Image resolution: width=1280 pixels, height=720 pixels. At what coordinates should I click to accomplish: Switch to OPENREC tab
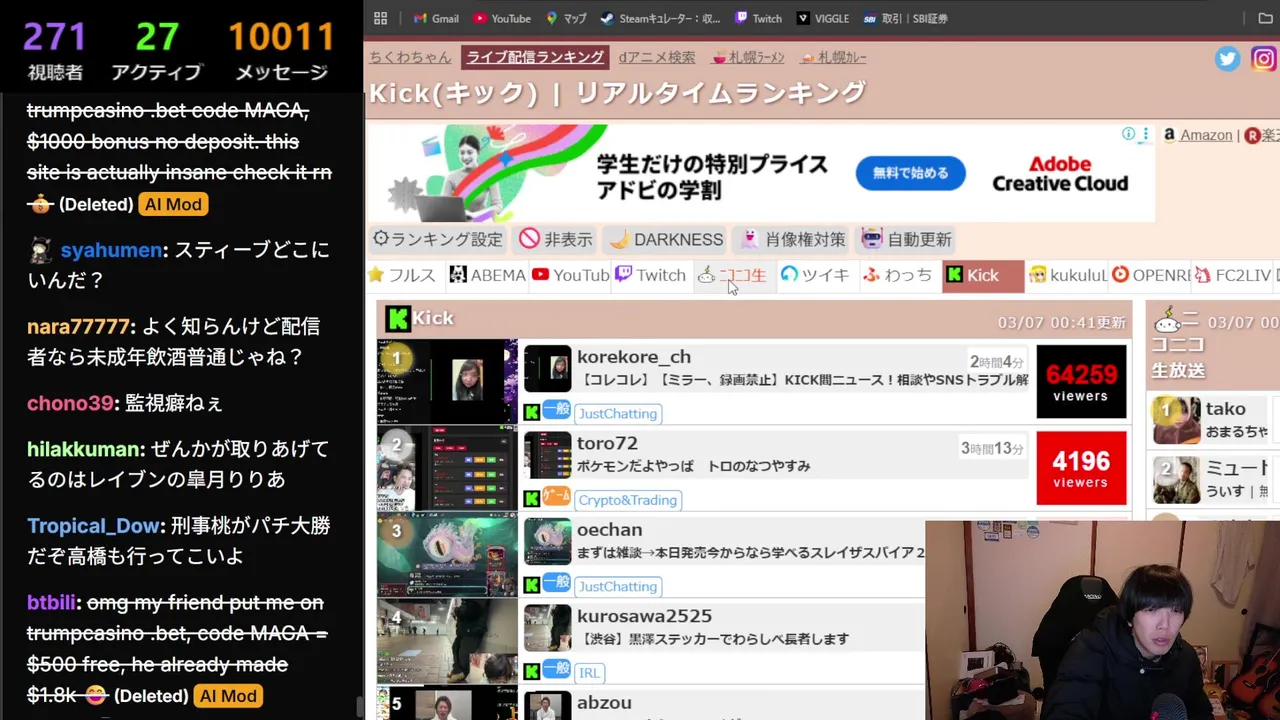[x=1151, y=275]
